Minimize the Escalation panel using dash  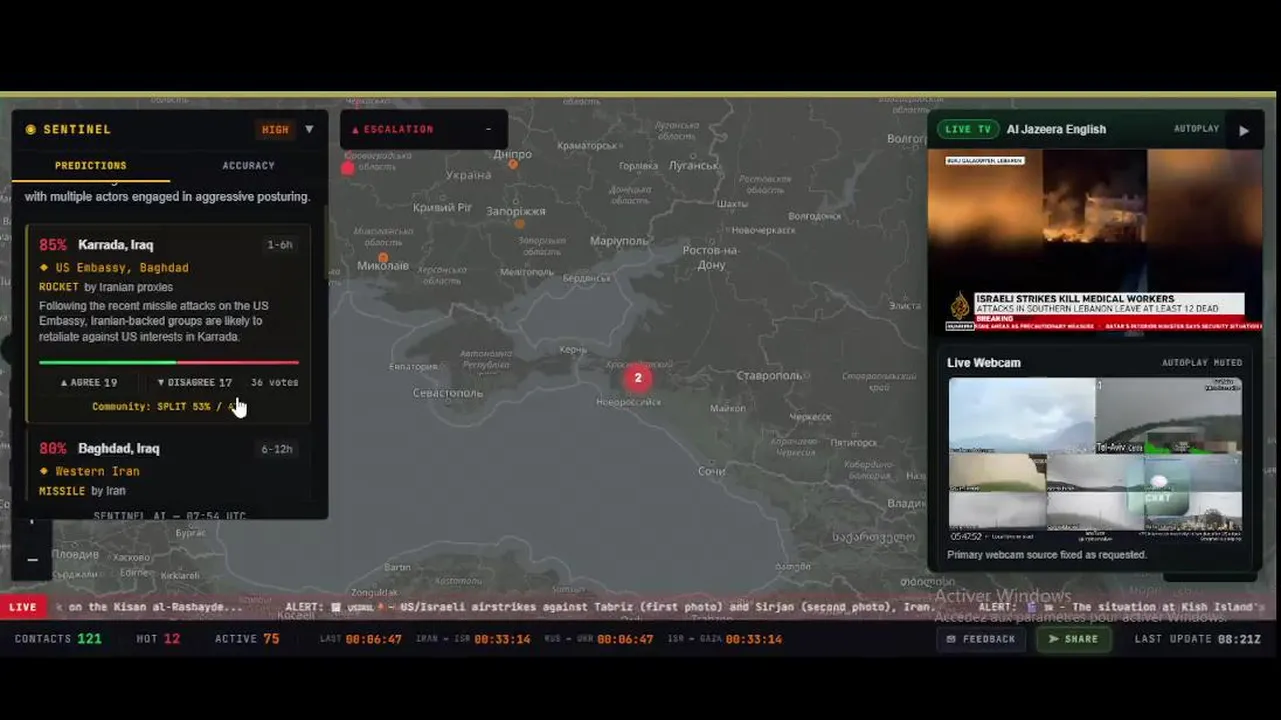(488, 129)
